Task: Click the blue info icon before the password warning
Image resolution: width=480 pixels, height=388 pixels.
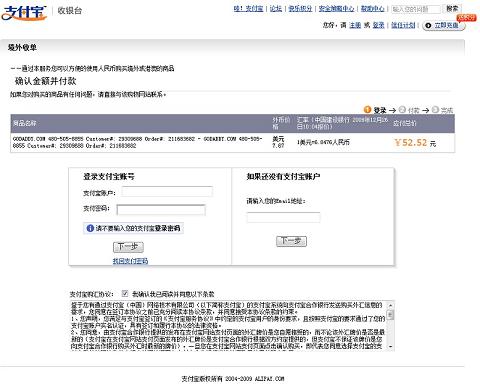Action: point(90,228)
